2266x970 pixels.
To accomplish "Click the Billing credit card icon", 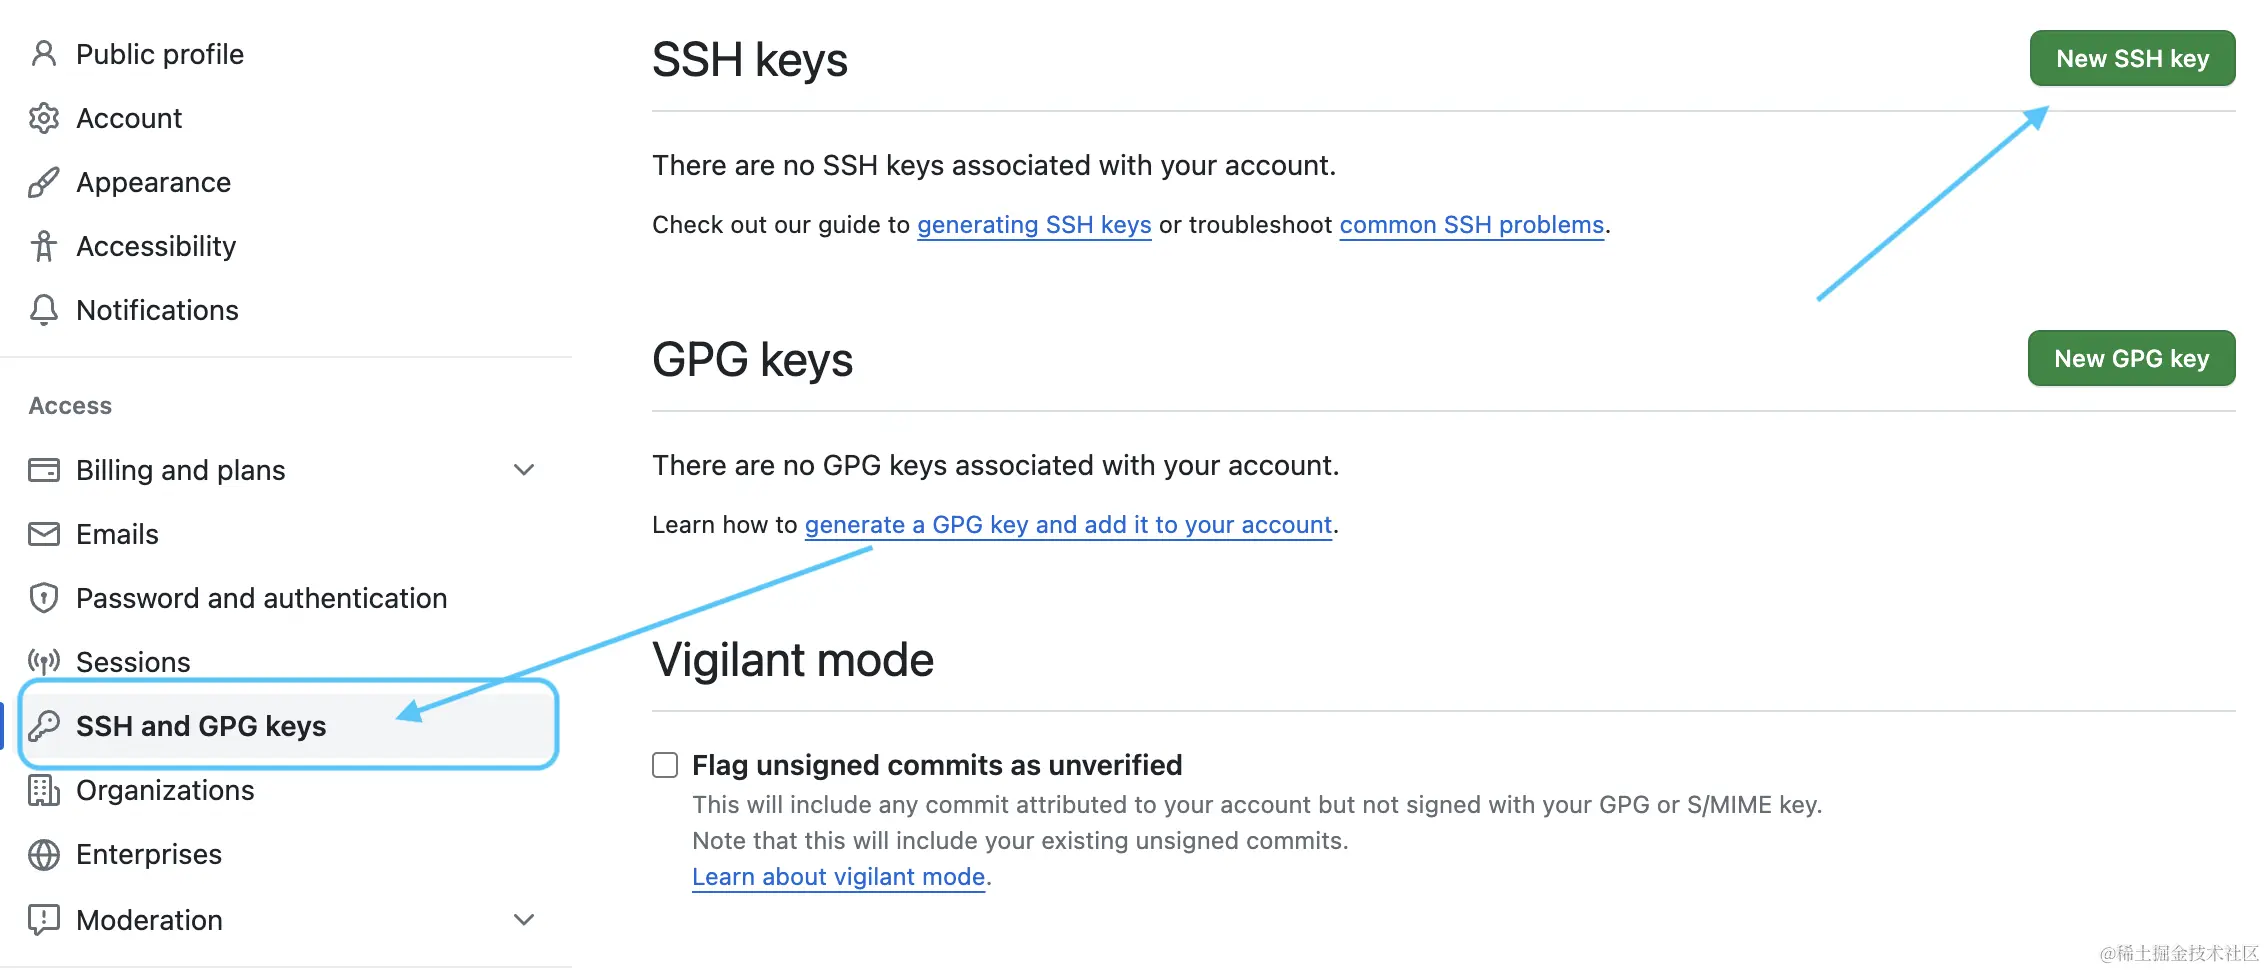I will [x=43, y=470].
